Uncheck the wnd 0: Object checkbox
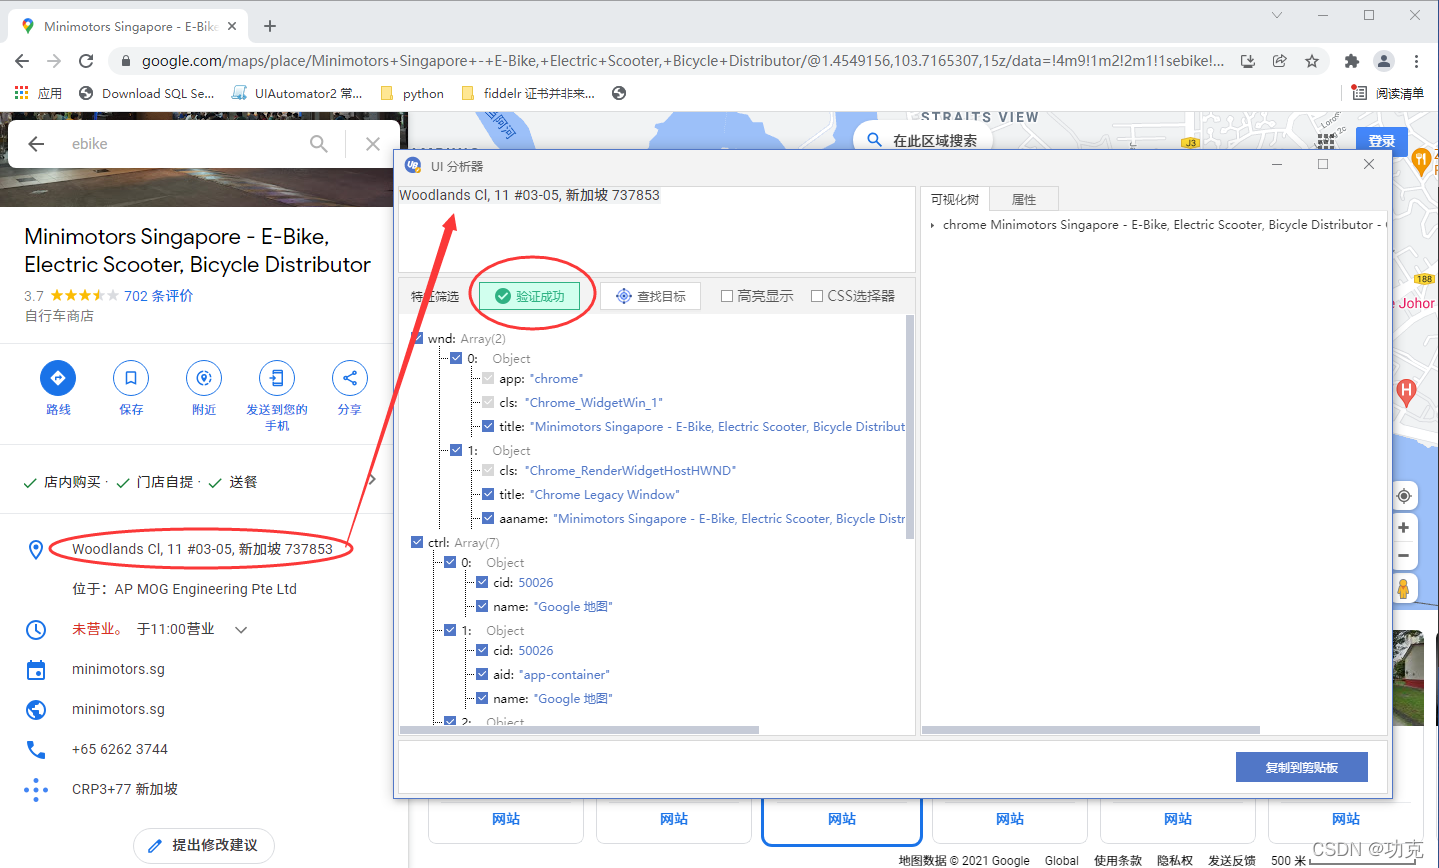The height and width of the screenshot is (868, 1439). [x=456, y=358]
